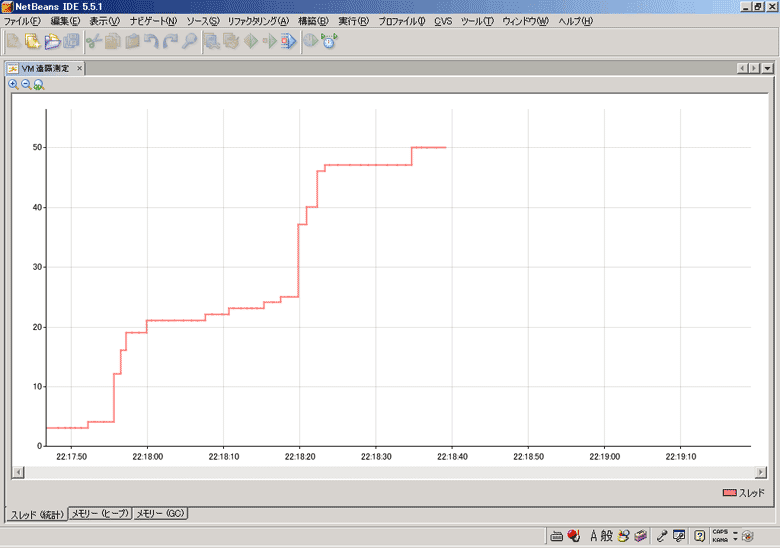
Task: Click the IME toolbox icon
Action: coord(641,536)
